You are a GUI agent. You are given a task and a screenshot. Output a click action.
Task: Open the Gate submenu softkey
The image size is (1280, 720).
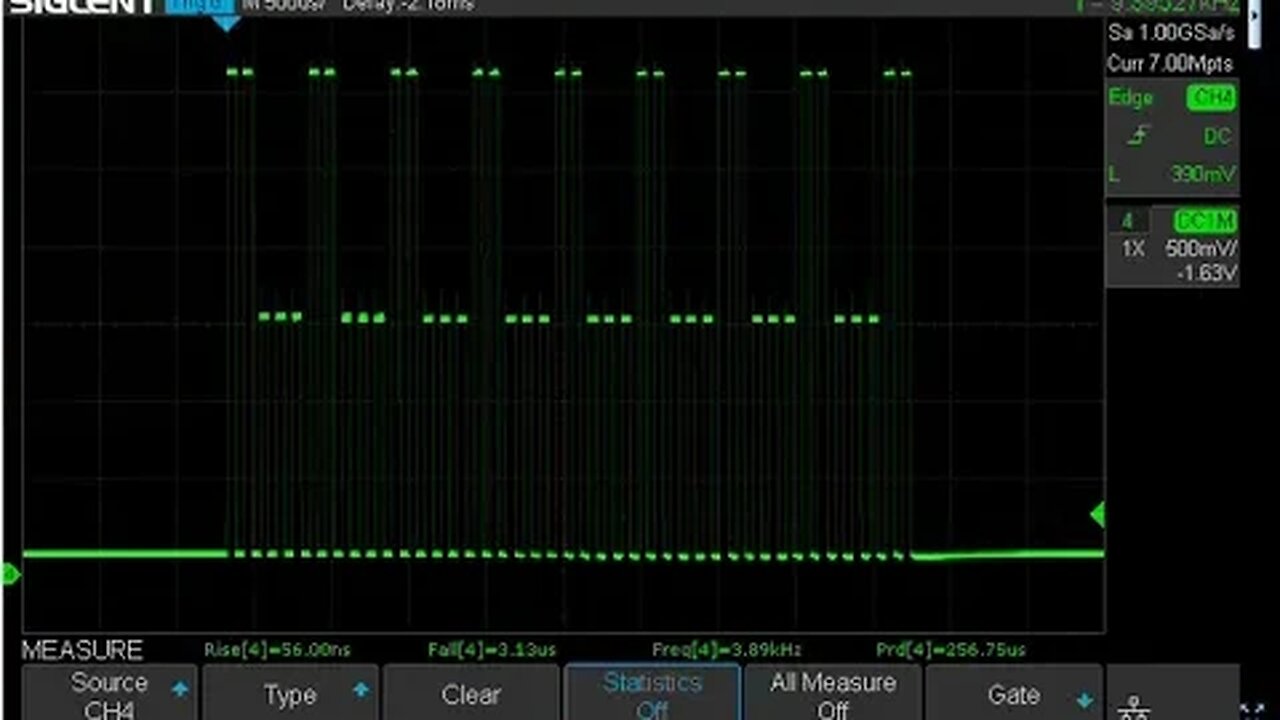coord(1014,693)
